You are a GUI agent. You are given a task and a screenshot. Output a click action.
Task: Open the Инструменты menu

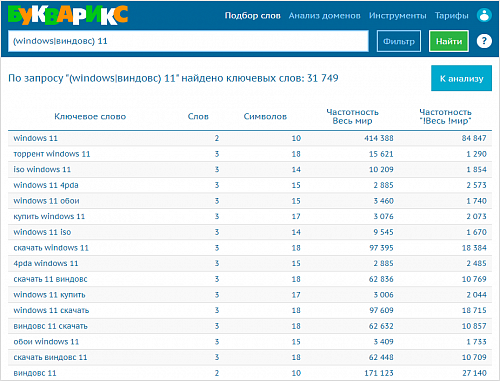click(397, 16)
